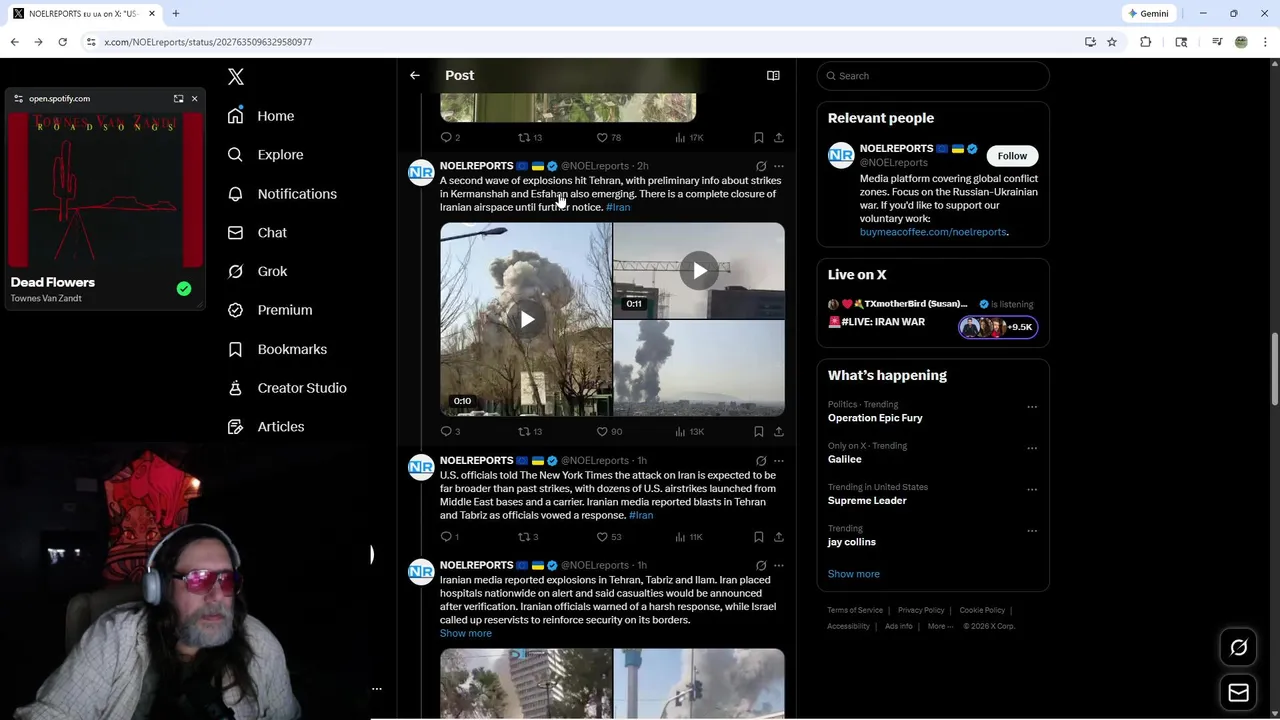Open the Gemini button in Chrome
Screen dimensions: 1280x720
coord(1148,13)
